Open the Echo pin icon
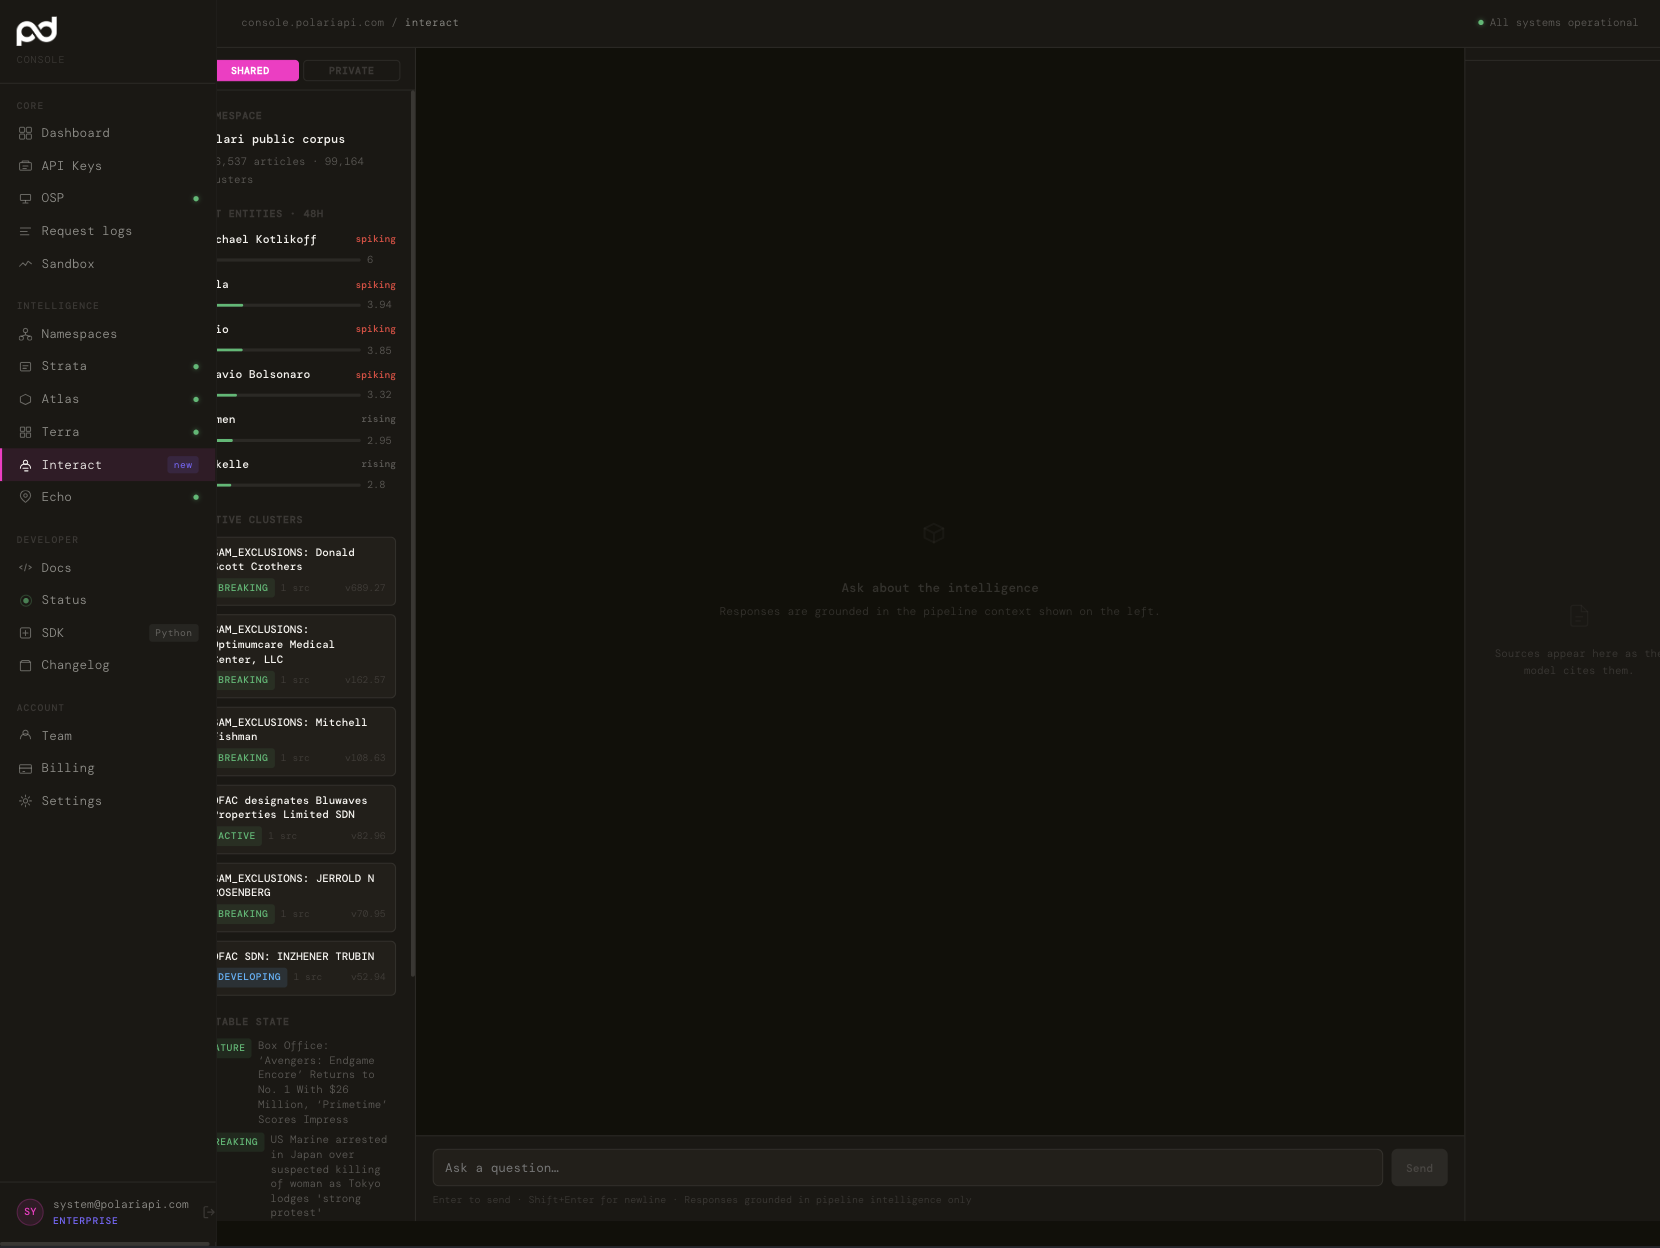The height and width of the screenshot is (1248, 1660). 25,497
